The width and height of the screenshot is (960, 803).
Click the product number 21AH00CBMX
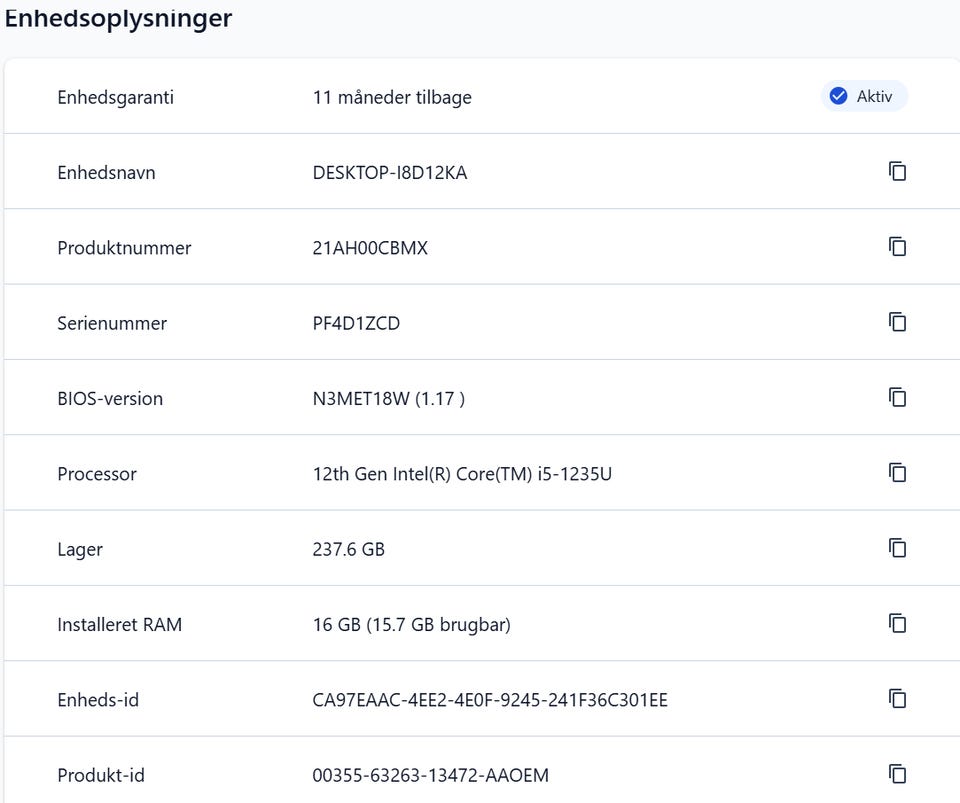click(370, 248)
